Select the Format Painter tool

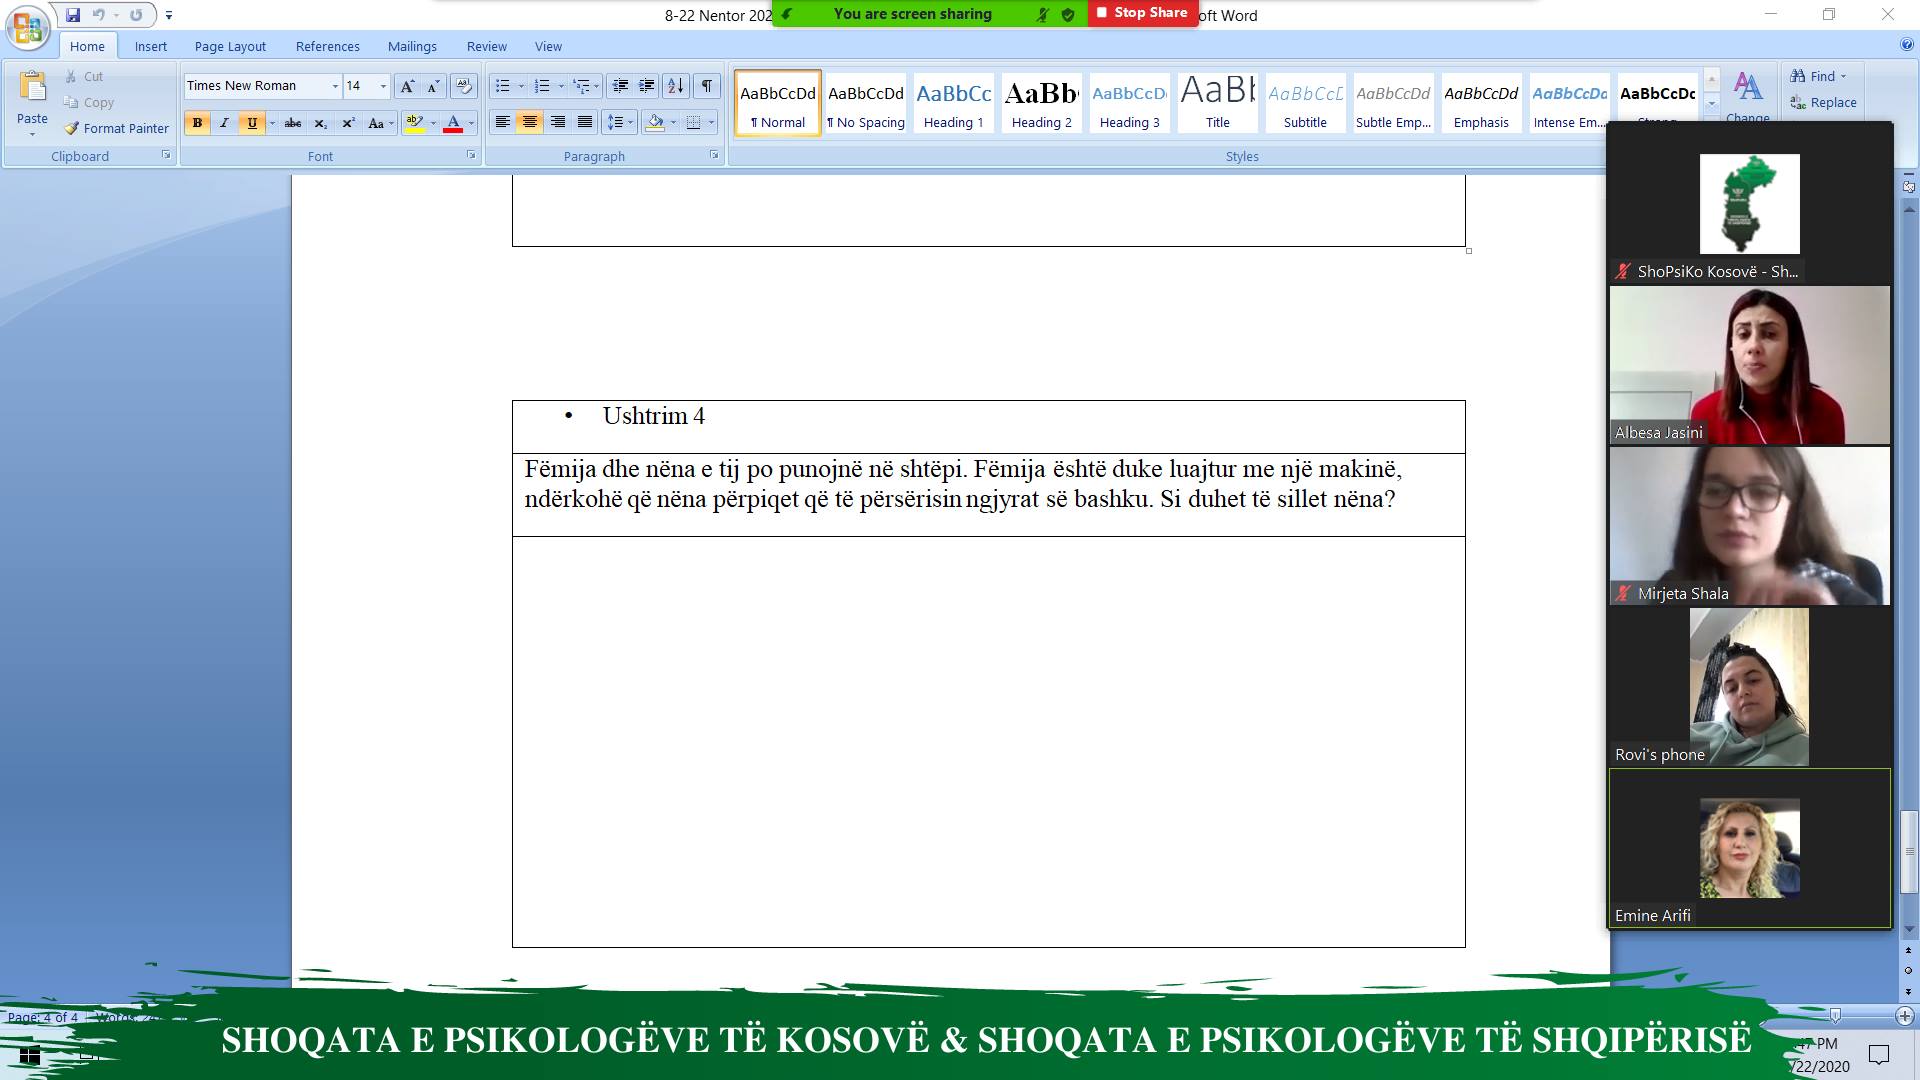(116, 128)
